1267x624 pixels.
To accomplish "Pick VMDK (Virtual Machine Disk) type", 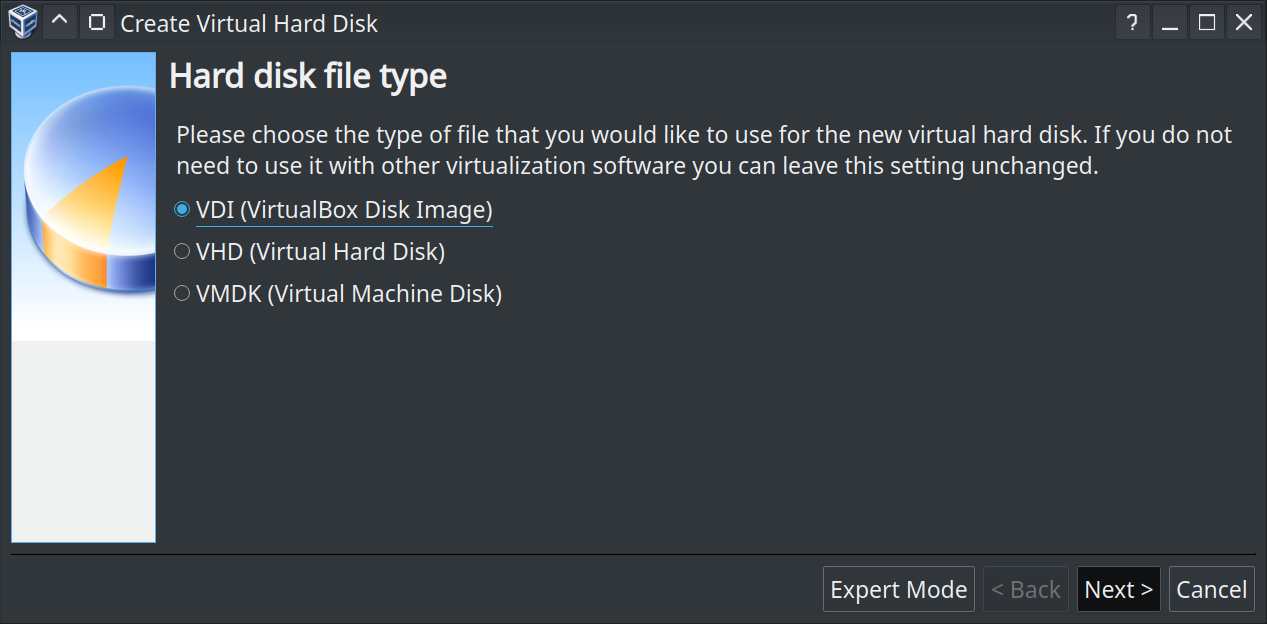I will tap(182, 294).
